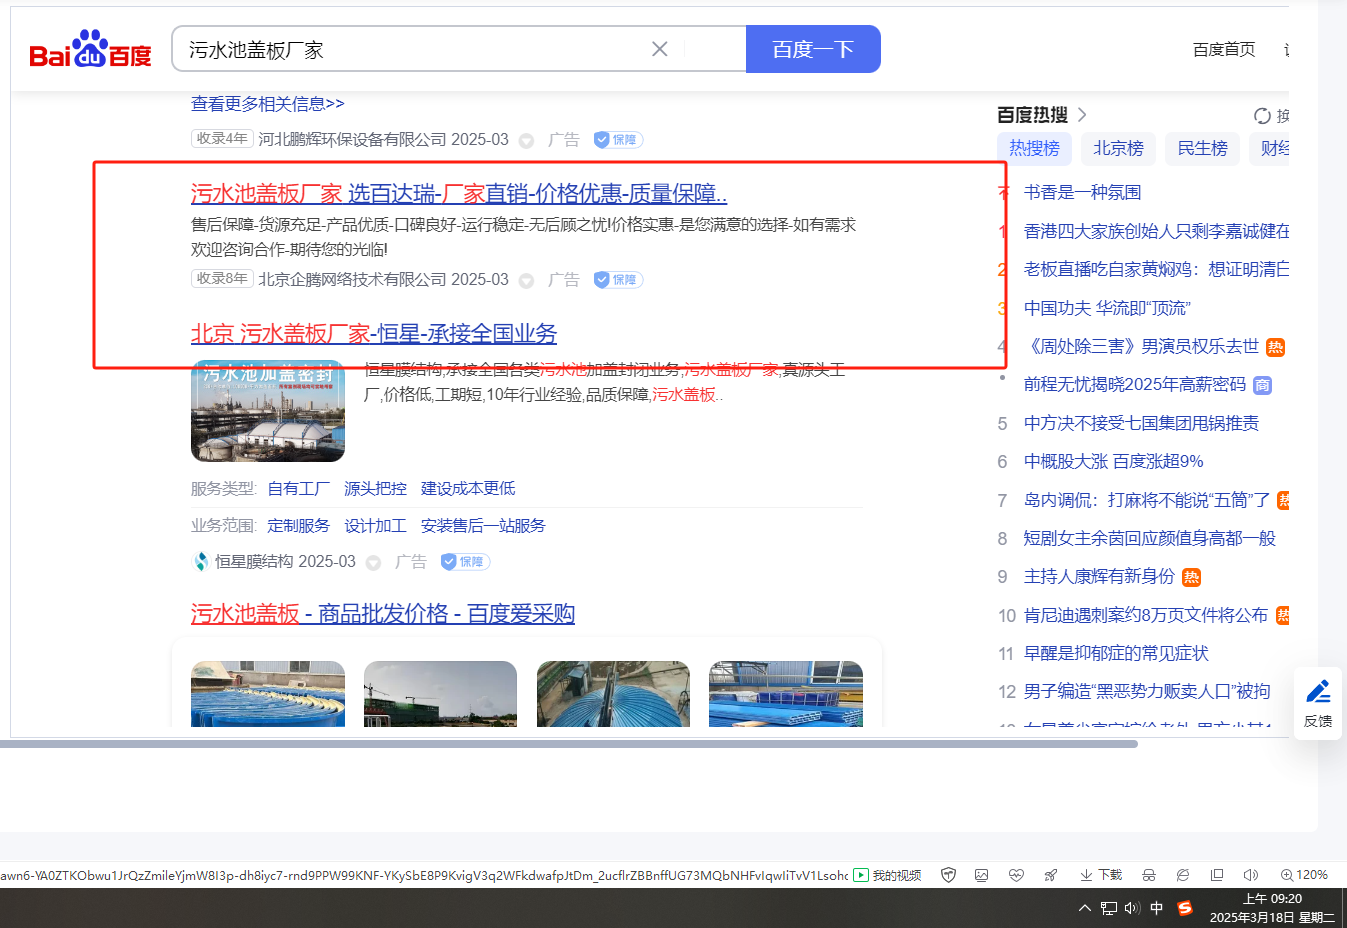1347x928 pixels.
Task: Show hidden system tray icons
Action: pyautogui.click(x=1084, y=908)
